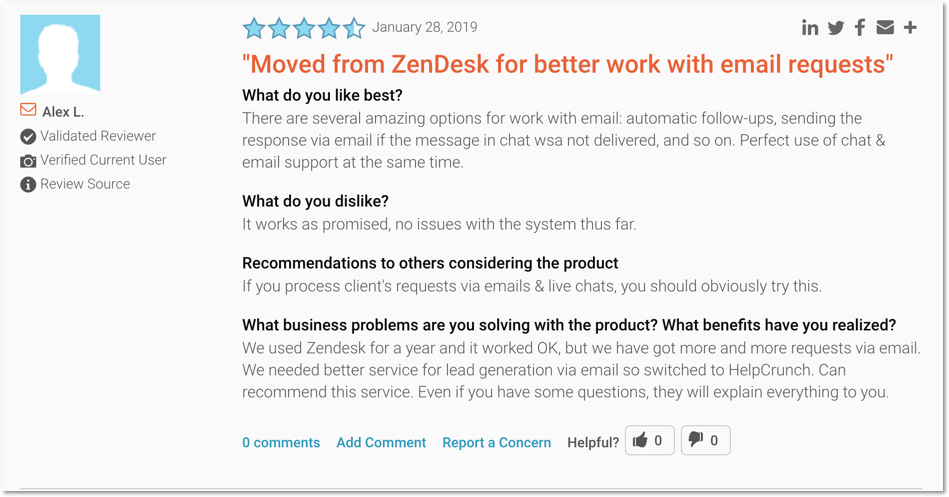Click the Validated Reviewer checkmark icon
The width and height of the screenshot is (949, 497).
[28, 137]
